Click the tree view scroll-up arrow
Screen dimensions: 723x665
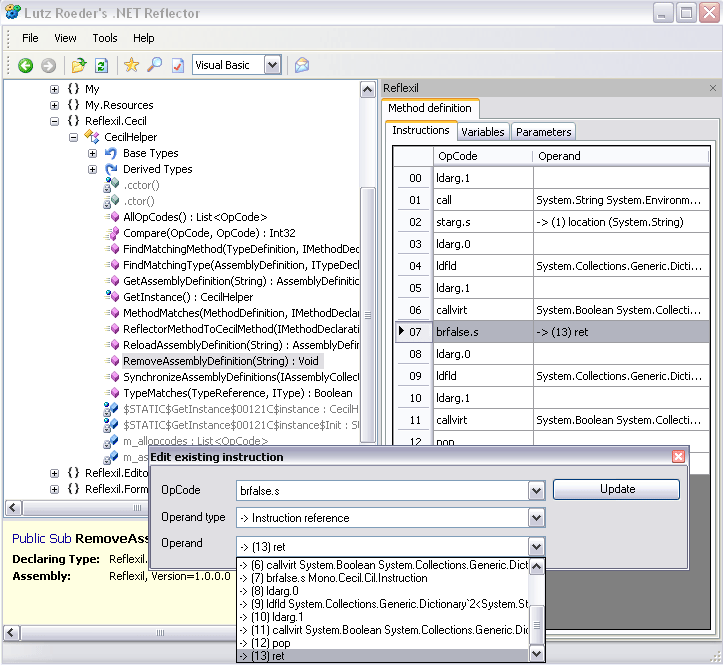click(x=367, y=89)
